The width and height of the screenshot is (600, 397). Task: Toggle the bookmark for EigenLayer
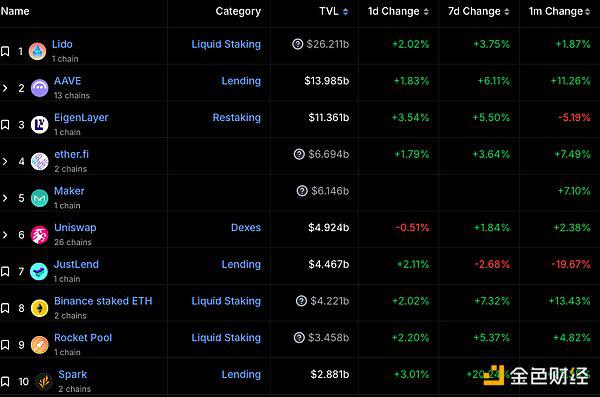(5, 125)
